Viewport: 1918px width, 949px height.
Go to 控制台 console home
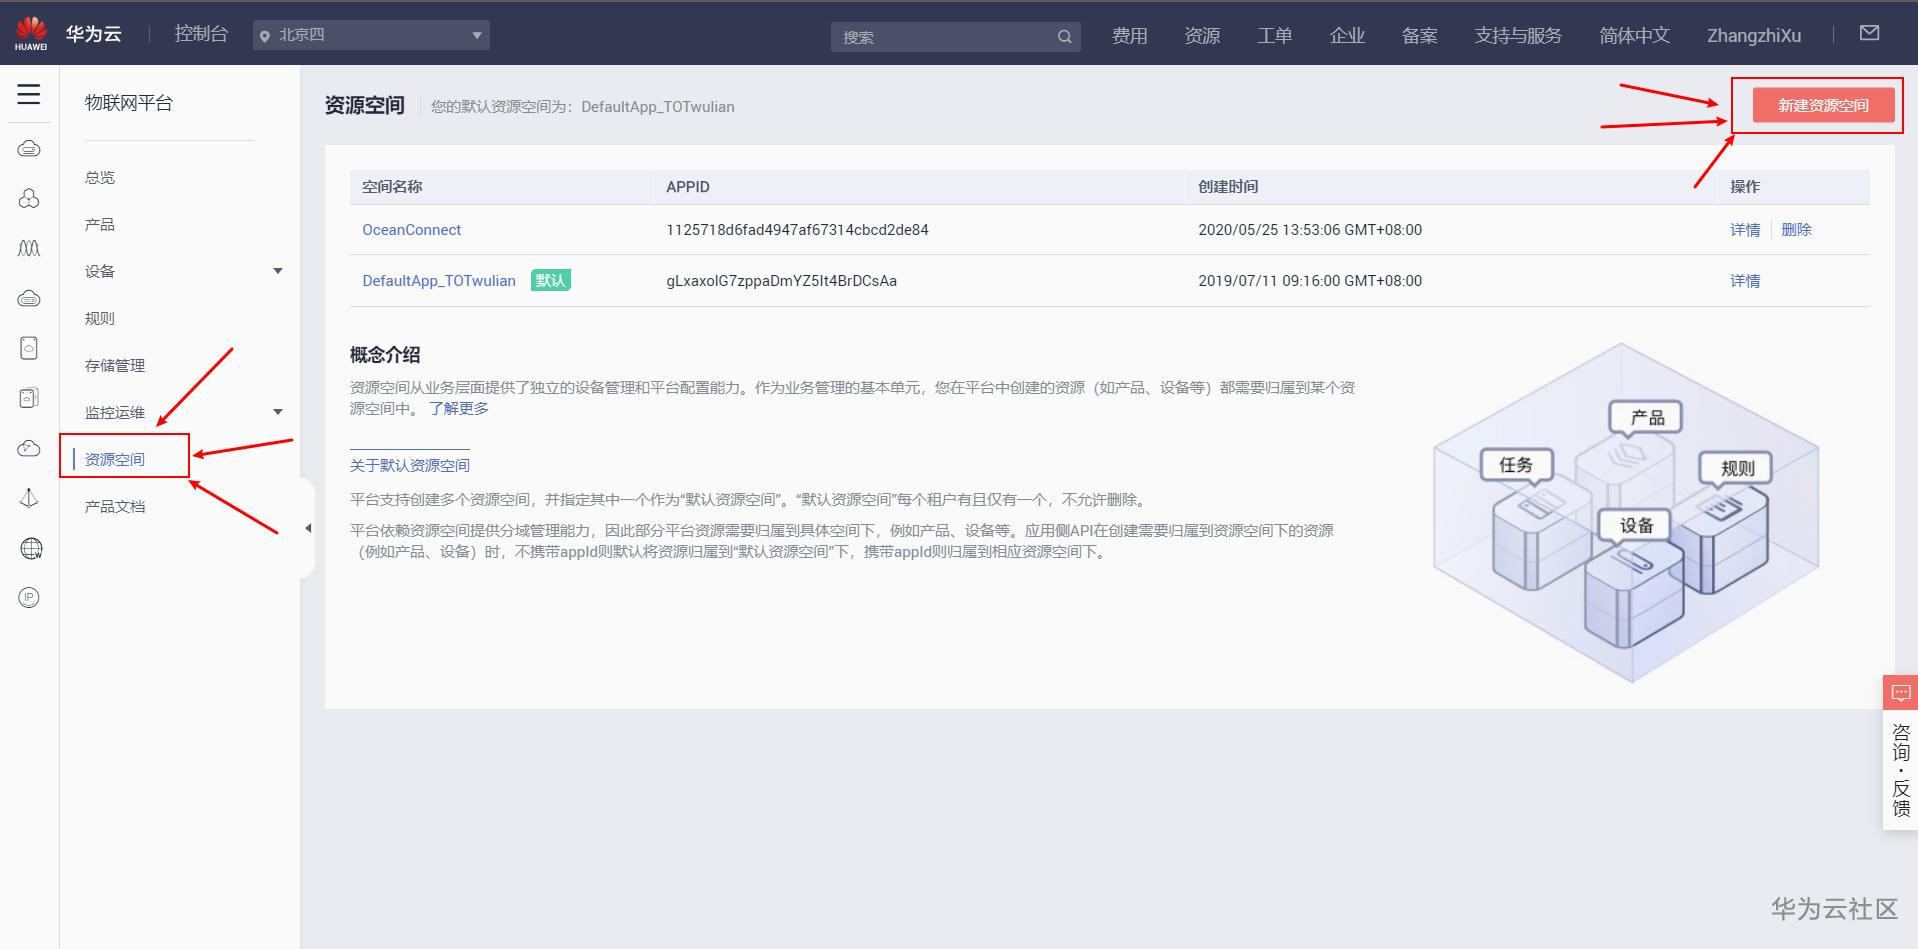pyautogui.click(x=201, y=34)
